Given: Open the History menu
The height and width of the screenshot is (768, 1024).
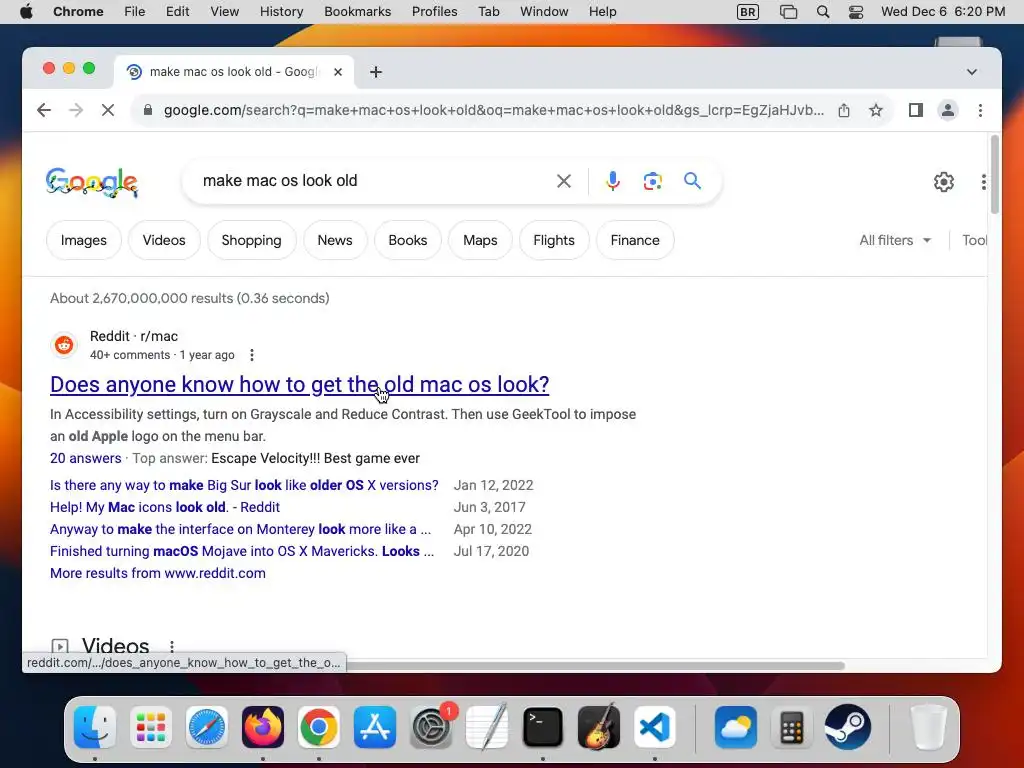Looking at the screenshot, I should [281, 12].
